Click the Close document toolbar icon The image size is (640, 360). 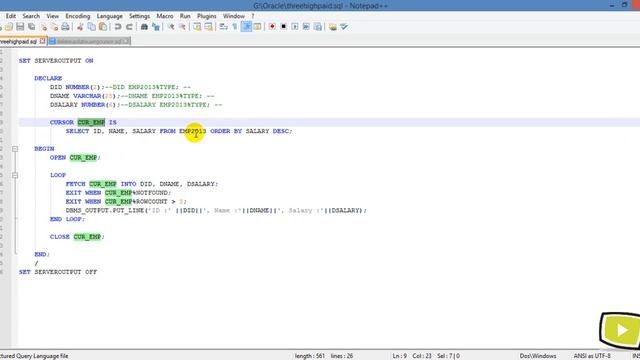(43, 27)
